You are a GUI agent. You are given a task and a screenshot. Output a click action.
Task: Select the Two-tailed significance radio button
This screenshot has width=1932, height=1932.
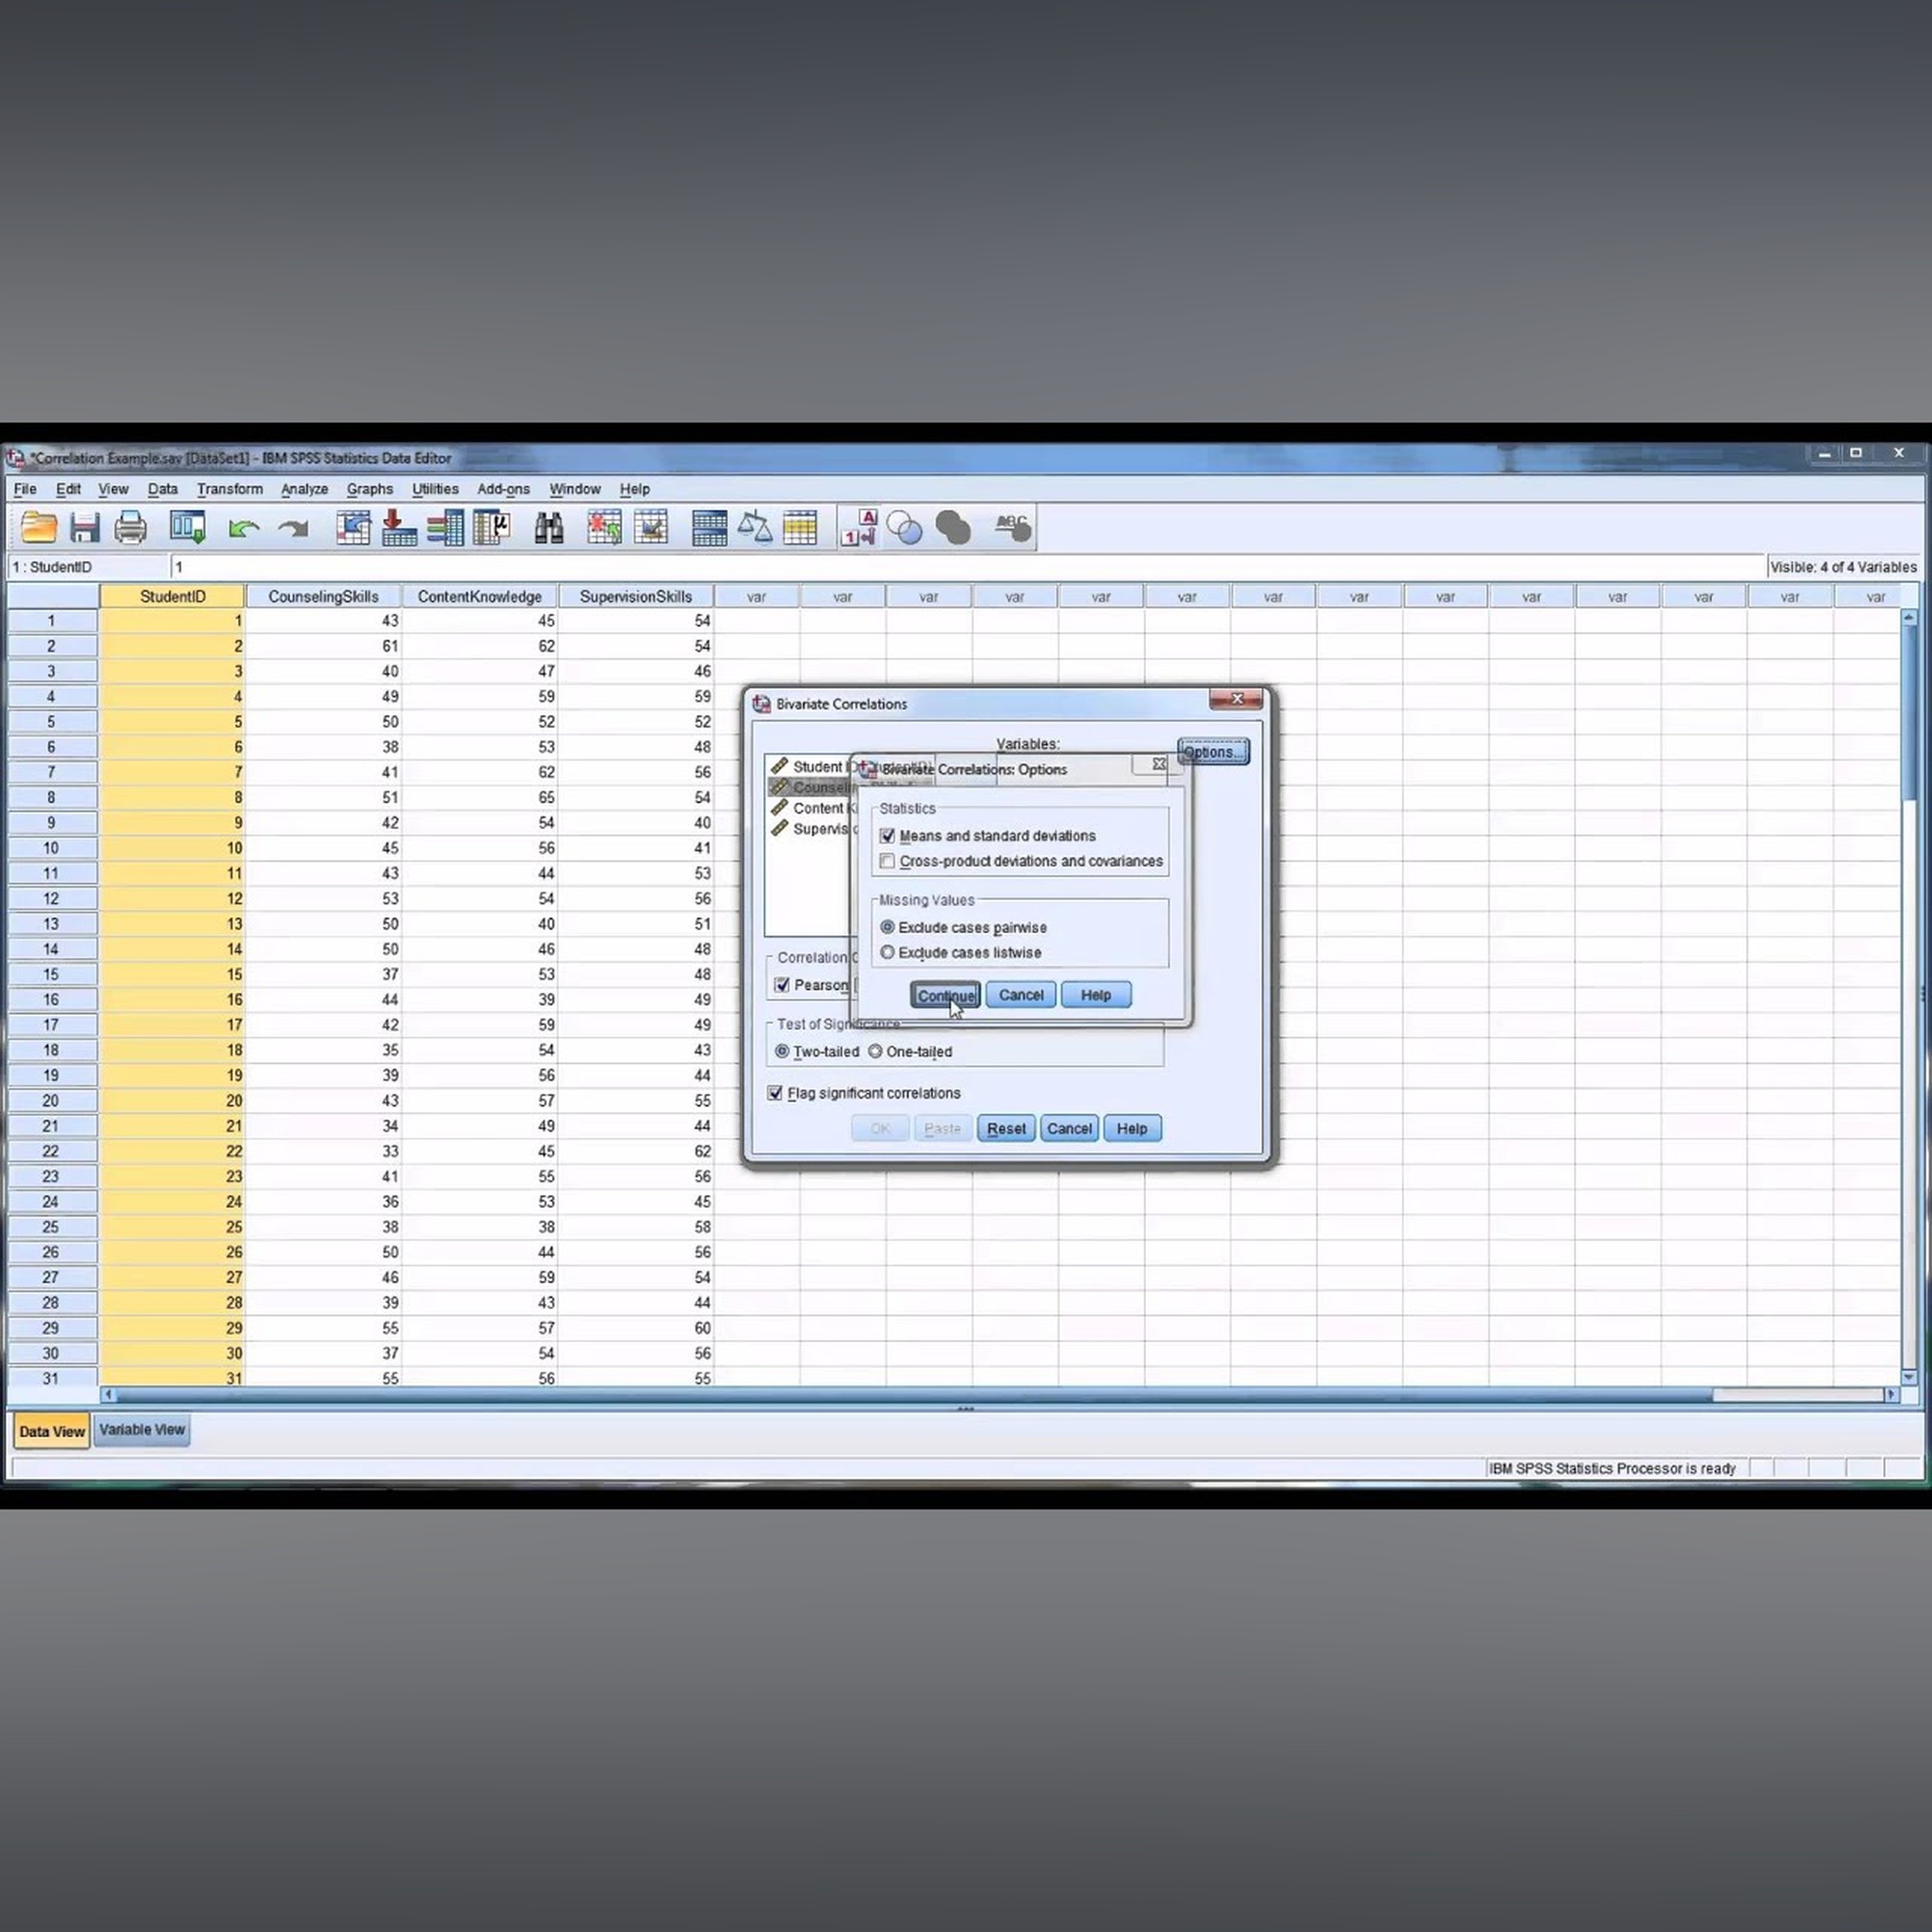[x=782, y=1051]
